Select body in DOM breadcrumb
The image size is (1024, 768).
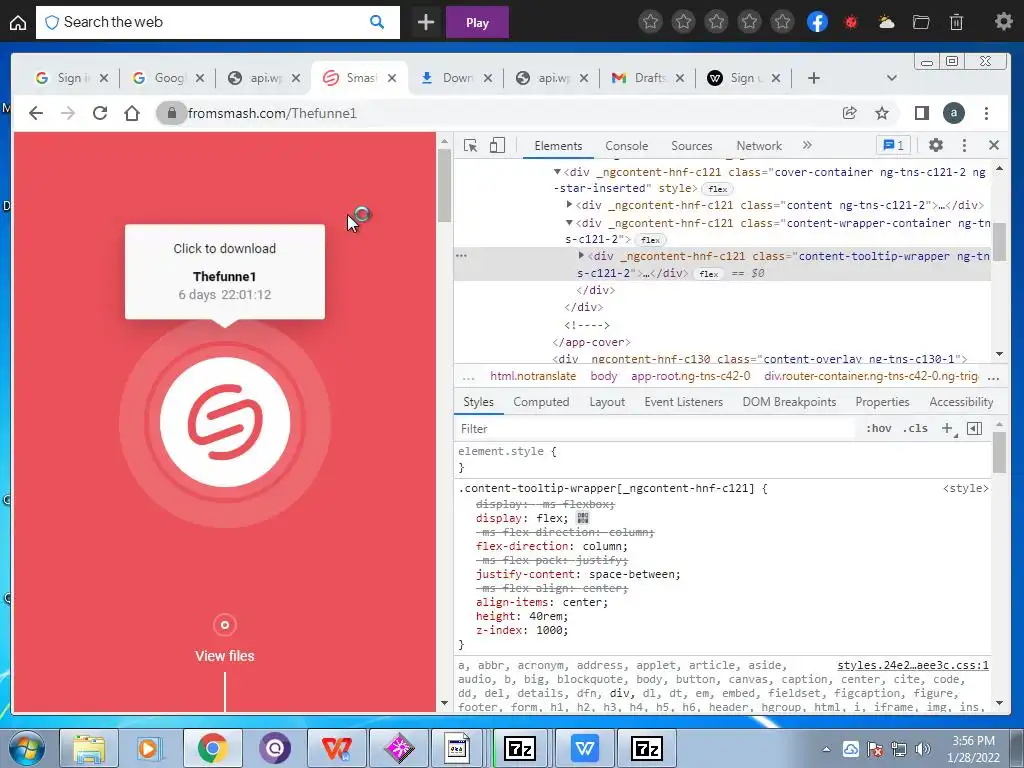point(603,376)
